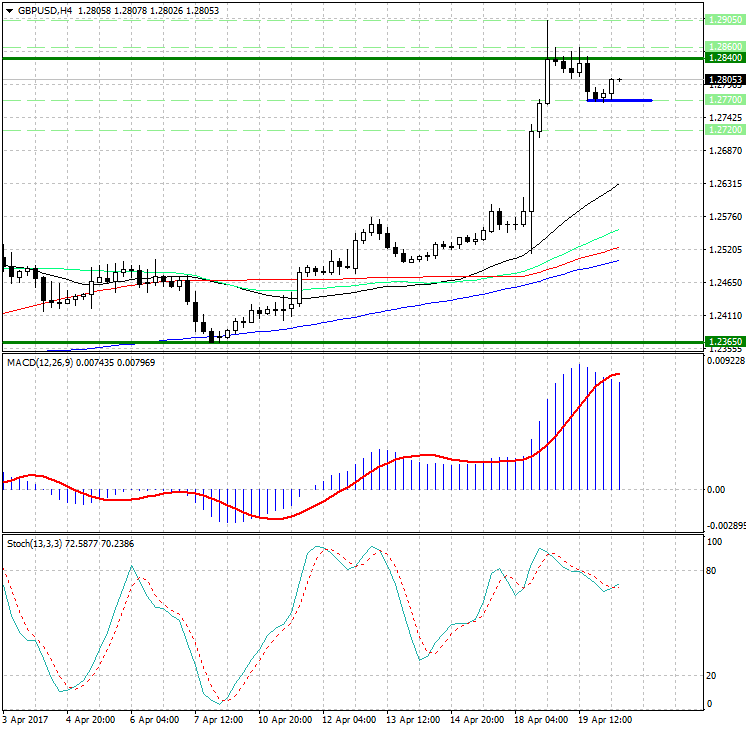Viewport: 746px width, 731px height.
Task: Select the 1.28600 price level label
Action: click(x=723, y=46)
